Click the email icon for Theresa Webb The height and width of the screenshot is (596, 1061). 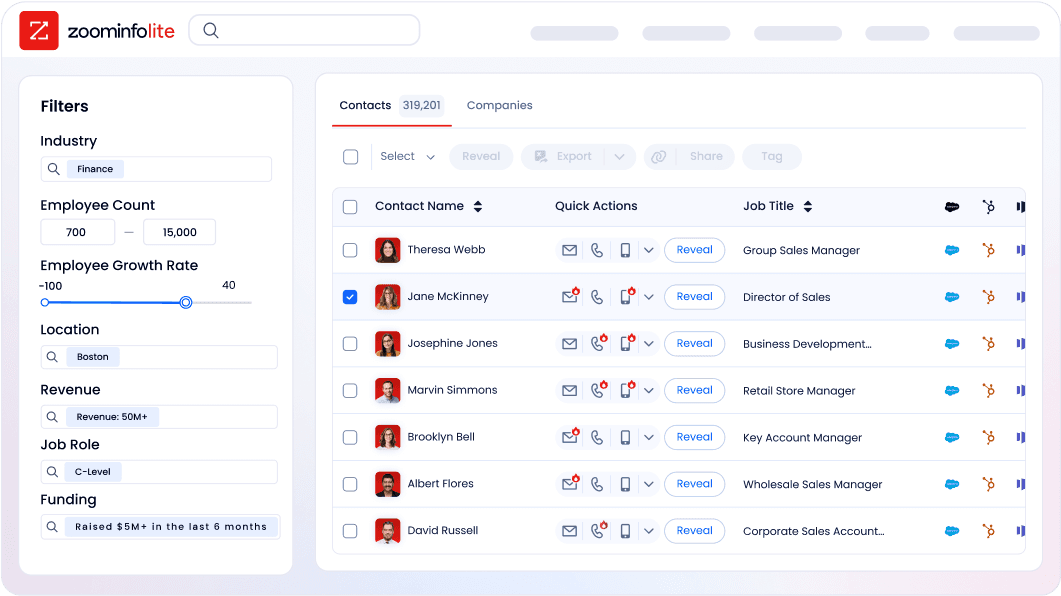569,250
